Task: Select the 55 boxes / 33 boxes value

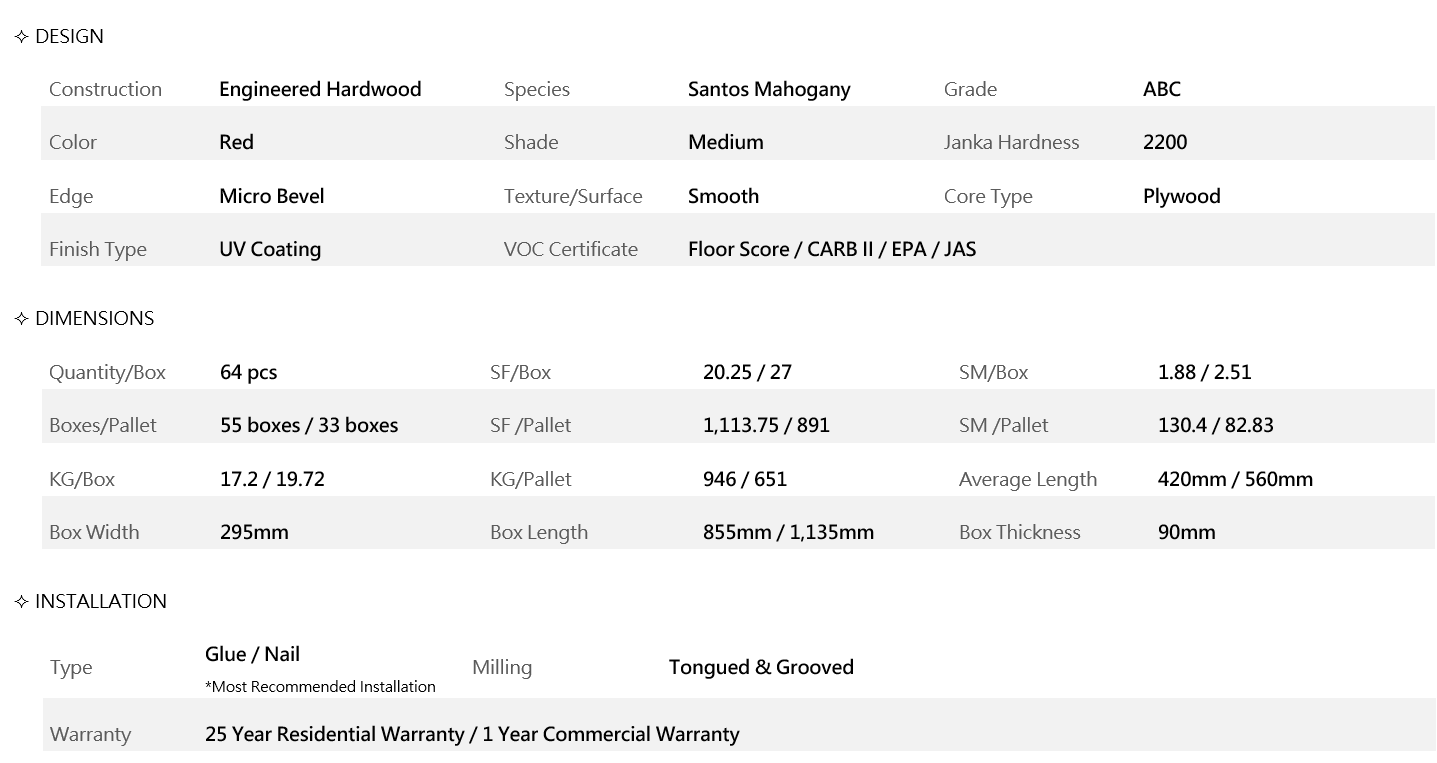Action: [309, 425]
